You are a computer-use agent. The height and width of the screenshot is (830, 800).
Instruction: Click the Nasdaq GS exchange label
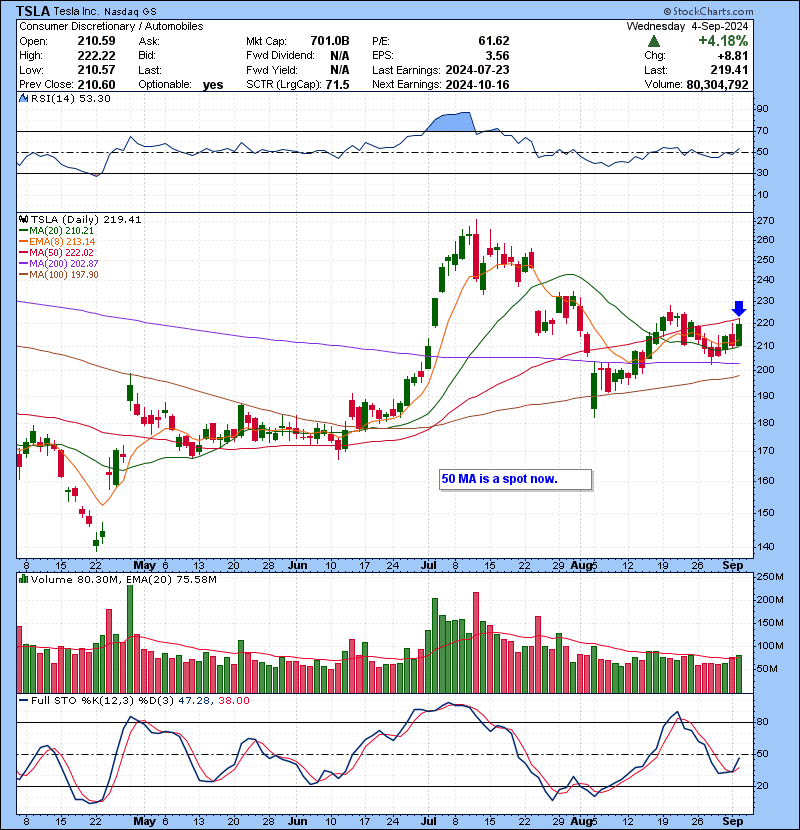(131, 12)
